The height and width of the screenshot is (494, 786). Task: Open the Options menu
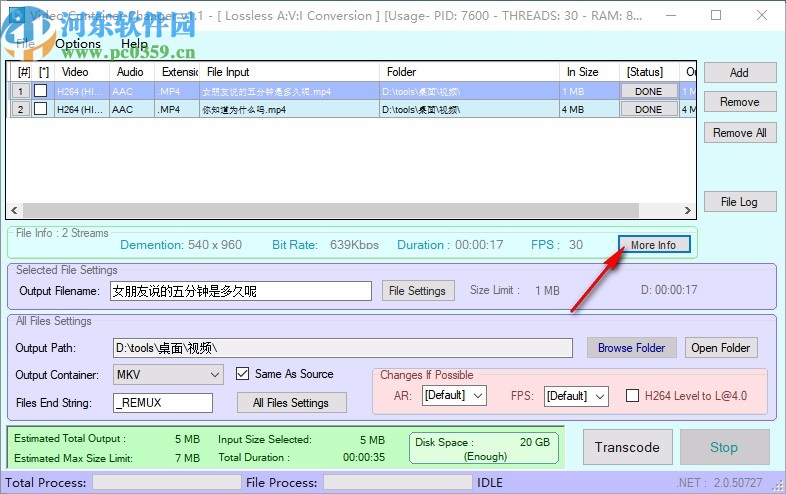coord(78,44)
